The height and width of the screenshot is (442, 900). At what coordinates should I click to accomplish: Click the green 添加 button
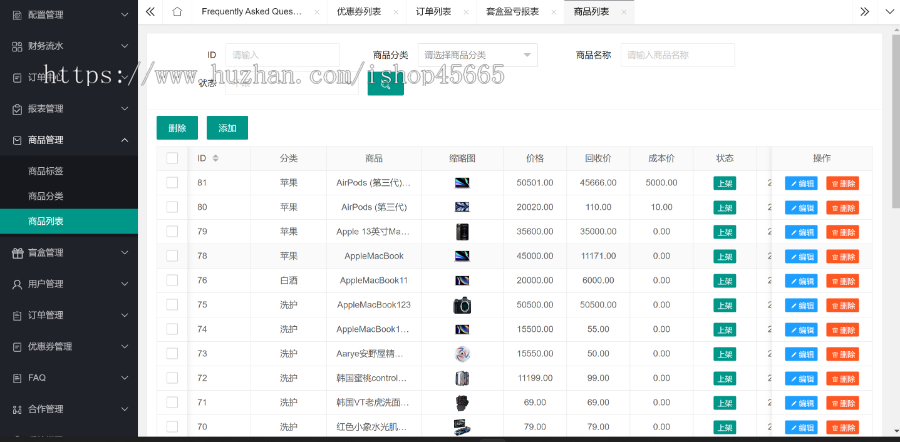[227, 128]
